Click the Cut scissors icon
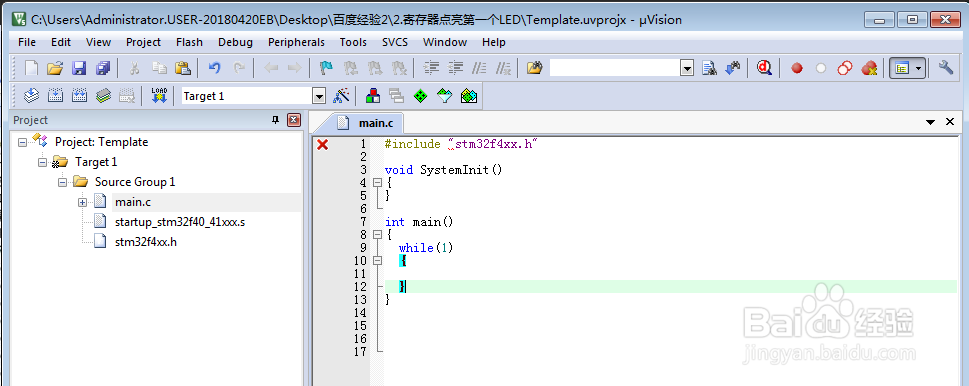 [x=134, y=68]
